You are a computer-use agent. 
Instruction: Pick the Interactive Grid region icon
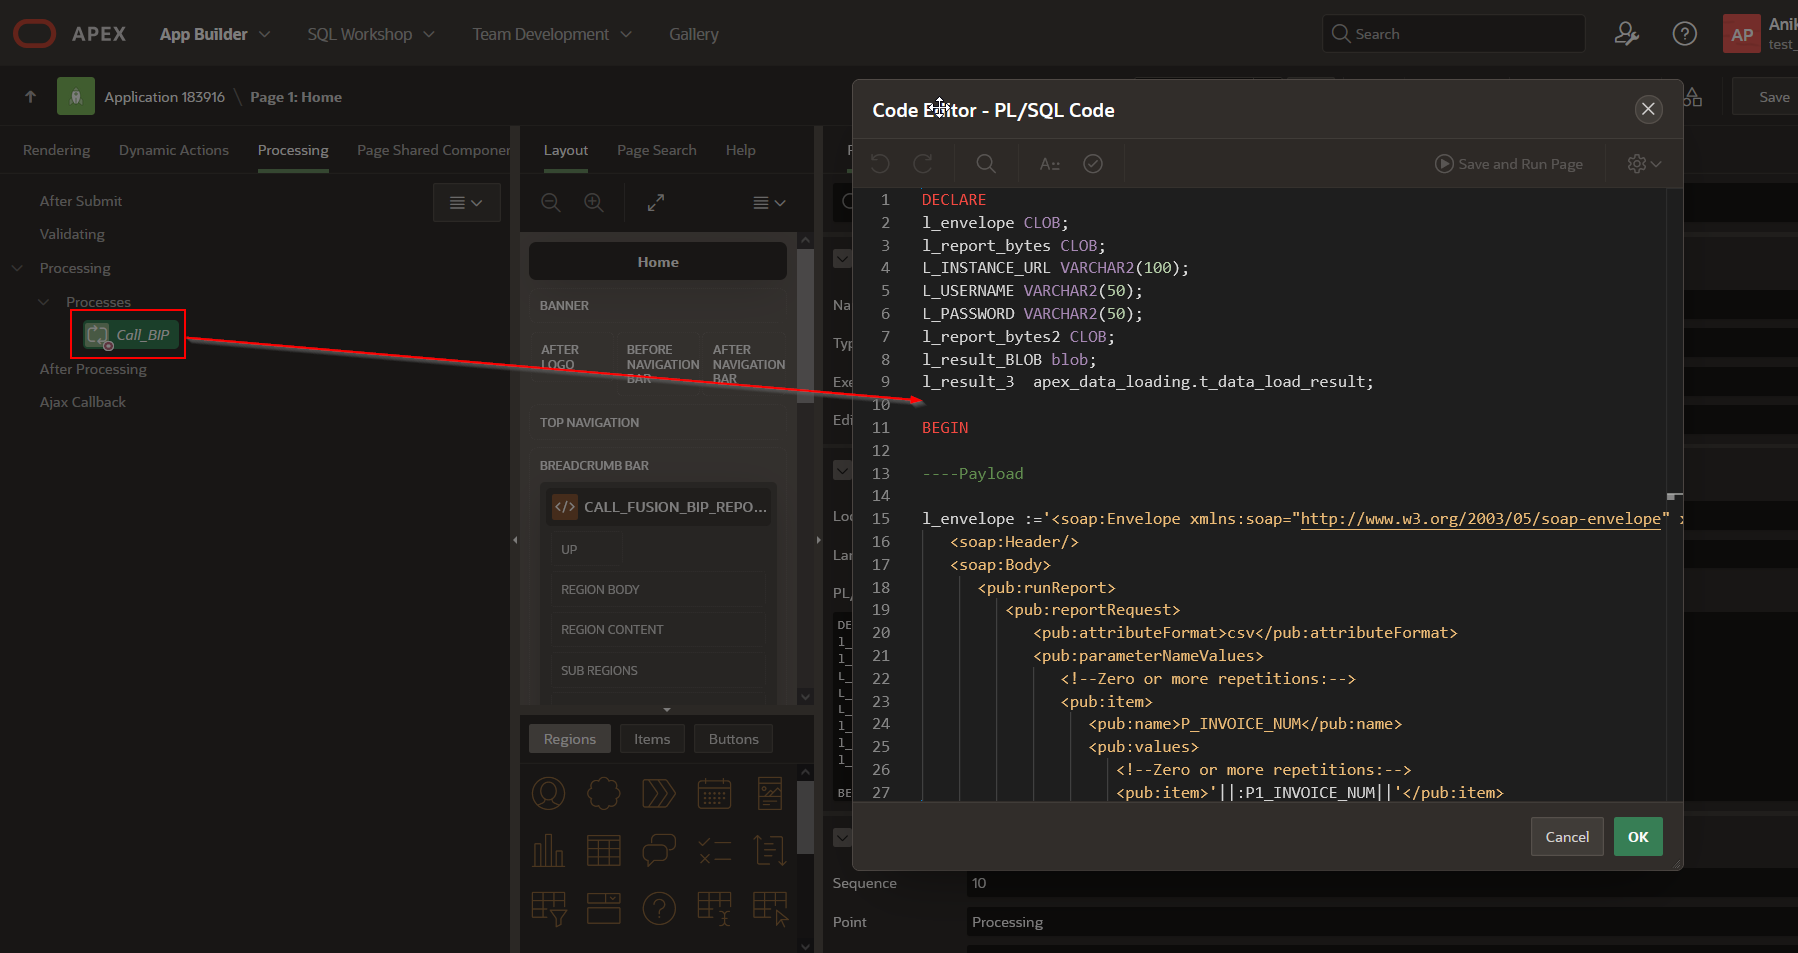pyautogui.click(x=714, y=908)
